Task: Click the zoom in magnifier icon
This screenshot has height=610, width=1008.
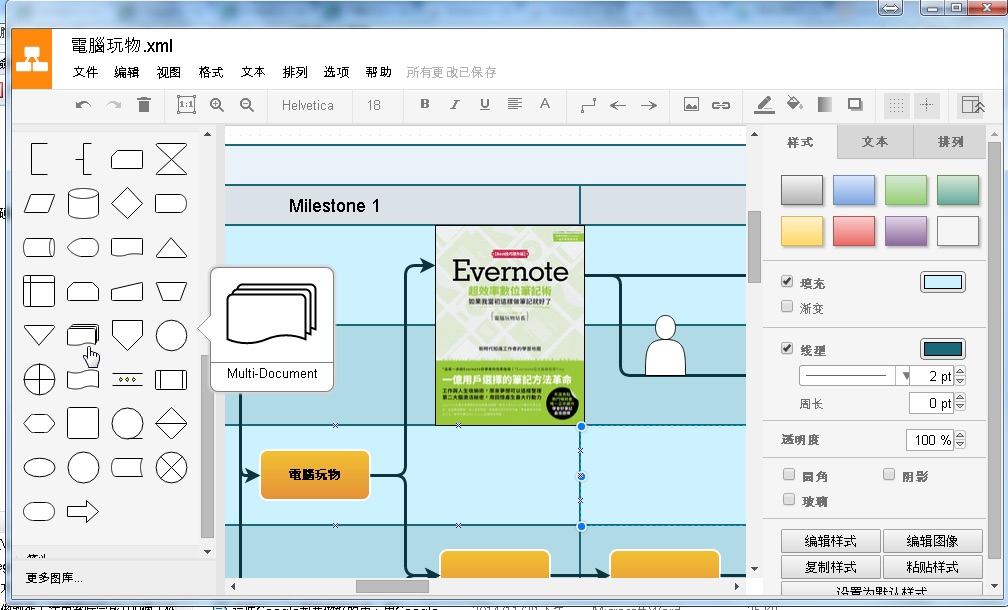Action: tap(217, 105)
